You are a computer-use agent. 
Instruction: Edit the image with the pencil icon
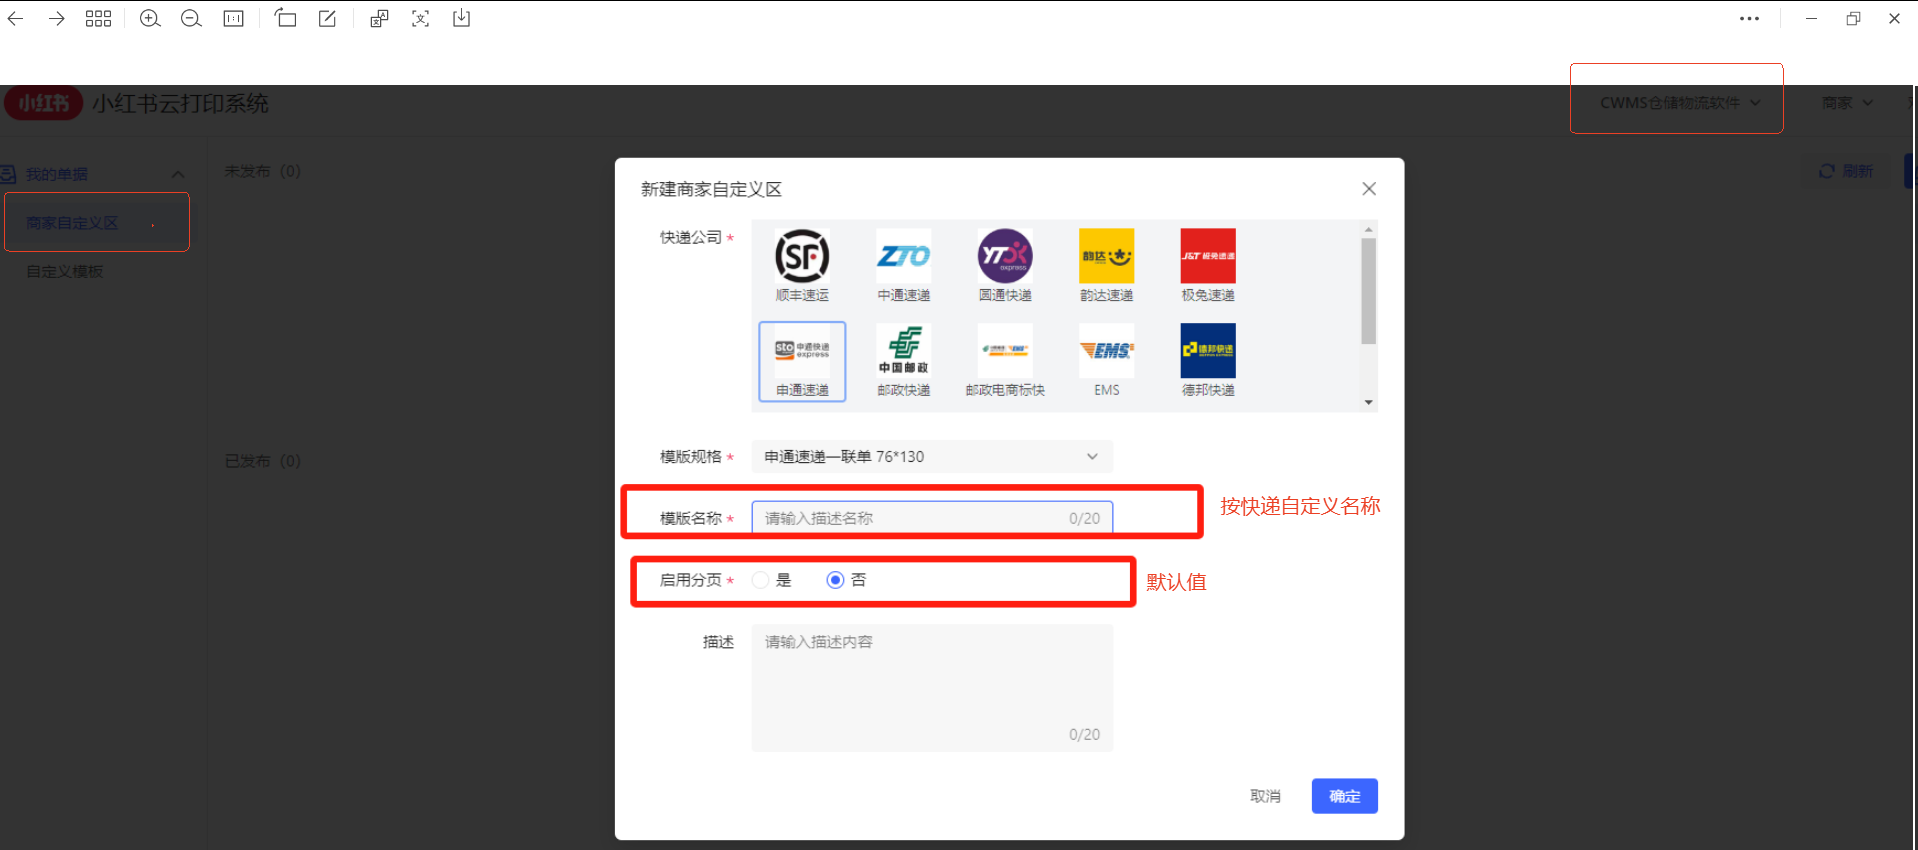pos(327,18)
